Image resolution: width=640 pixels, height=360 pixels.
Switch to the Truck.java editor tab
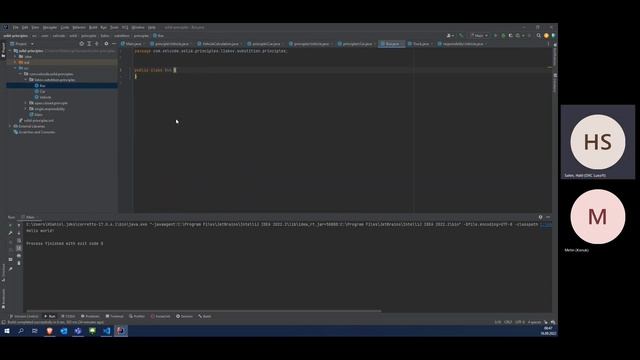click(x=420, y=44)
